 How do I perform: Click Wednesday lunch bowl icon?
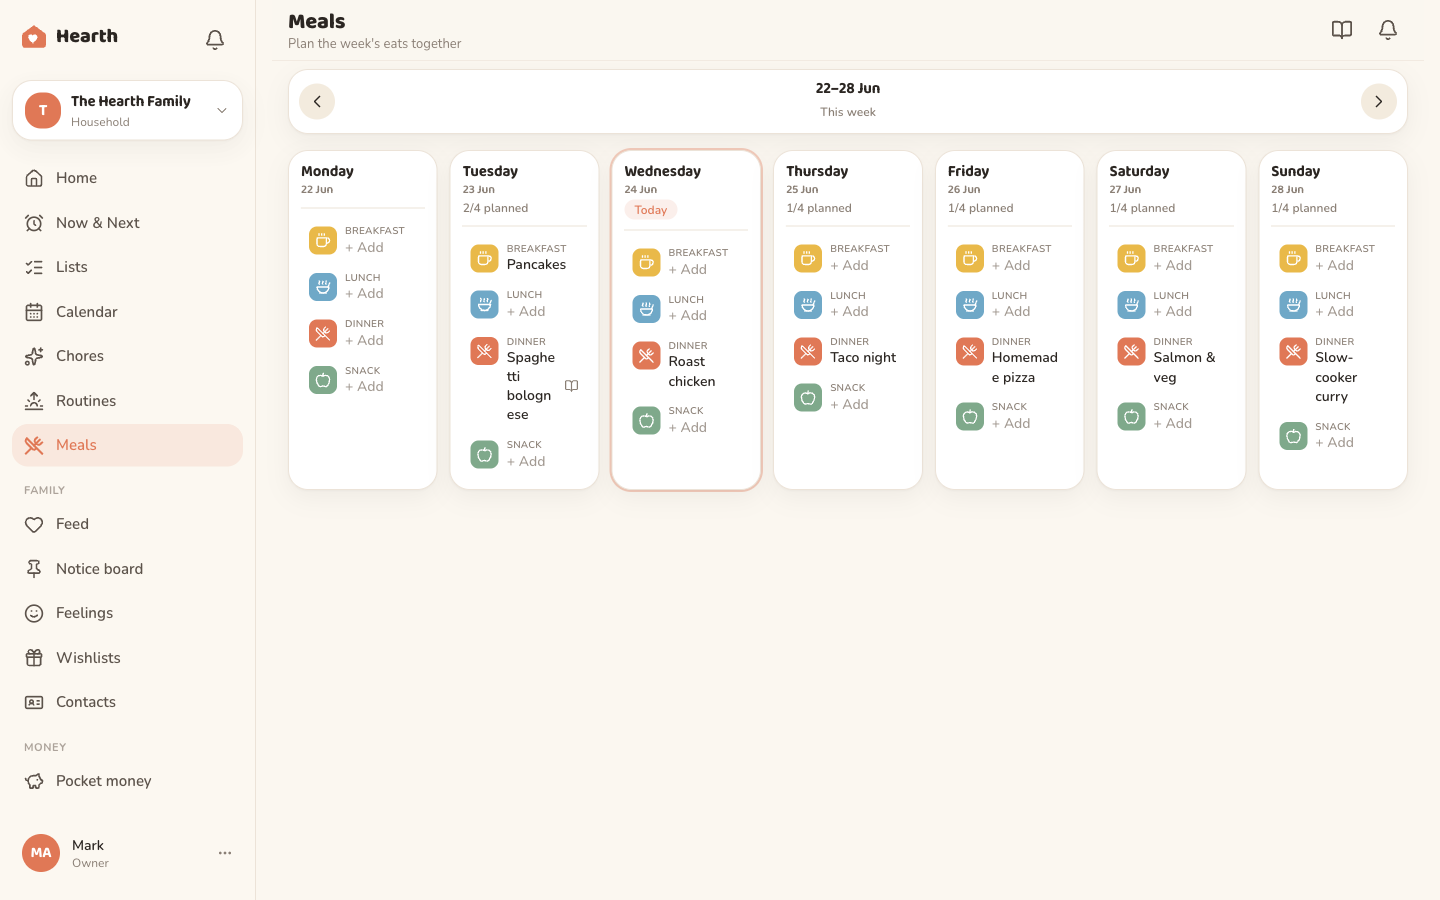click(646, 309)
